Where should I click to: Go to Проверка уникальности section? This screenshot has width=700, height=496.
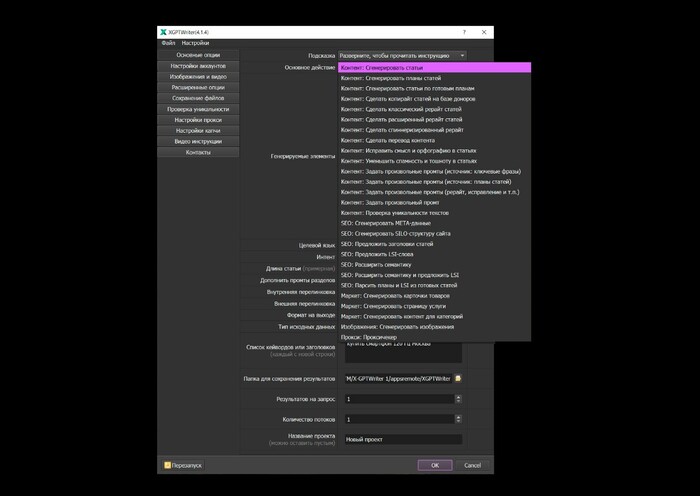point(198,109)
